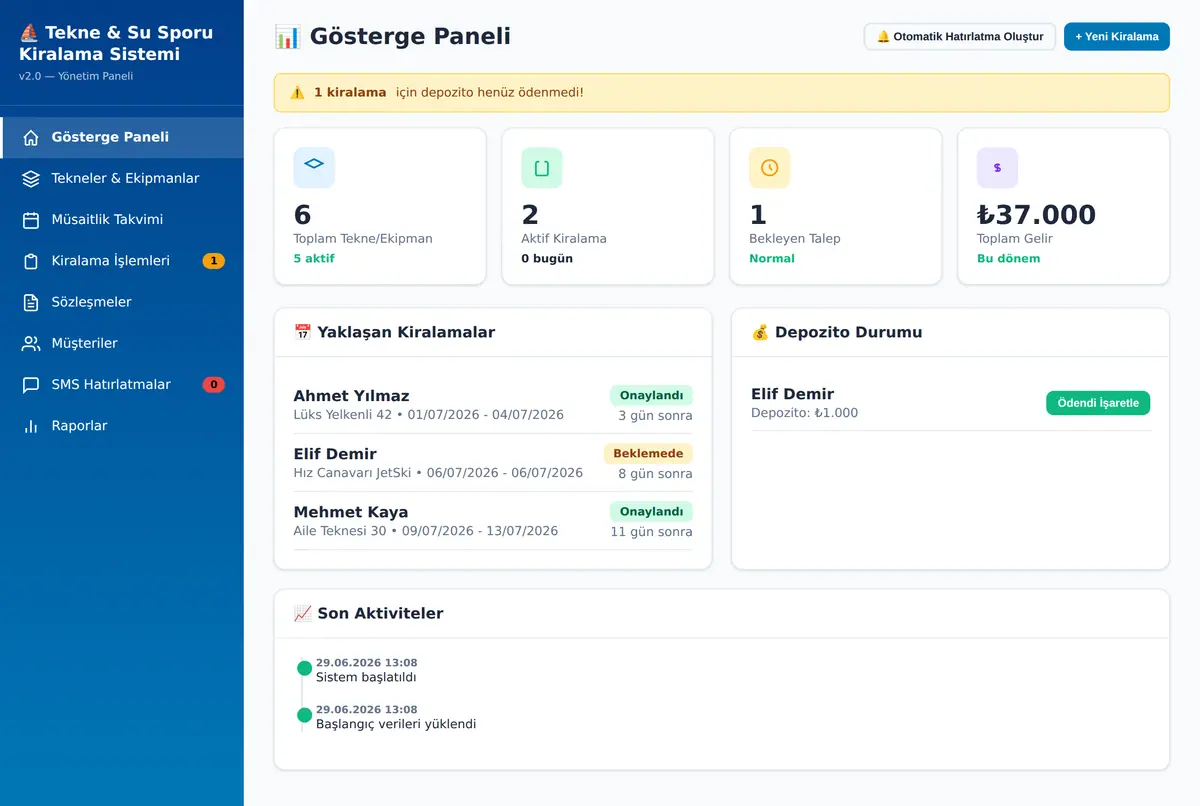The width and height of the screenshot is (1200, 806).
Task: Click the dollar icon on Toplam Gelir card
Action: pos(997,168)
